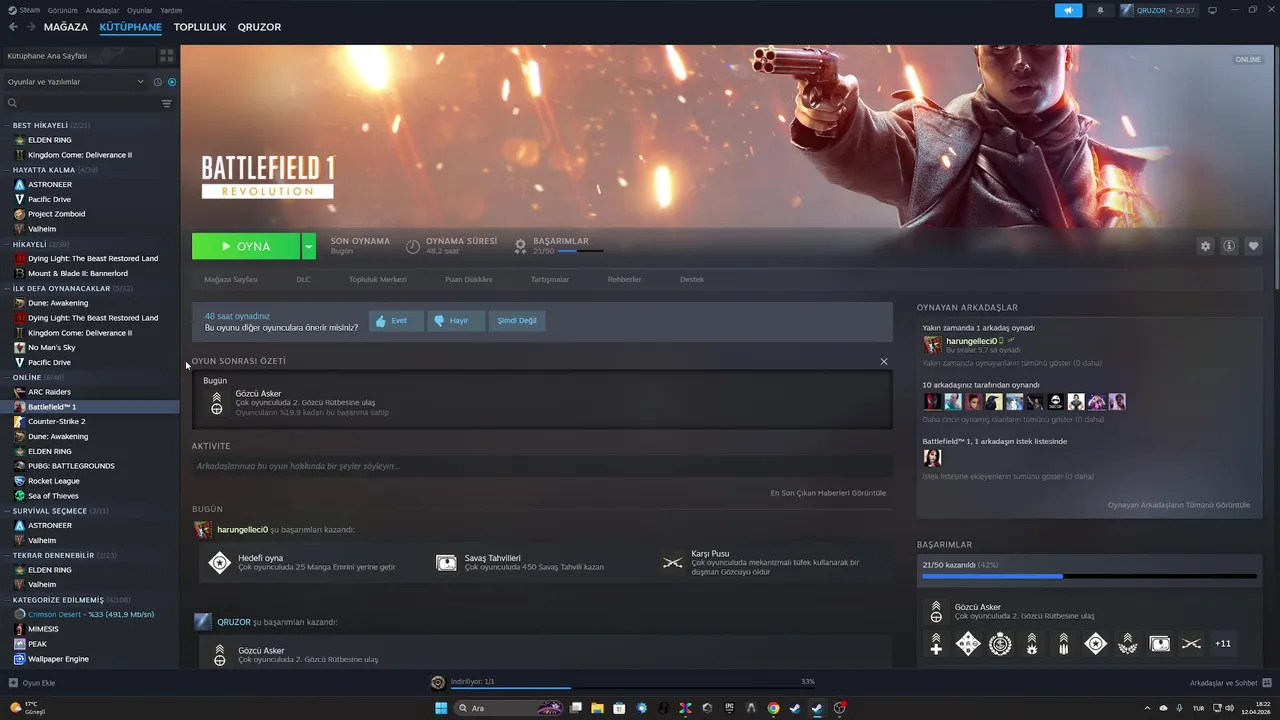The image size is (1280, 720).
Task: Go back with the navigation arrow
Action: pos(13,27)
